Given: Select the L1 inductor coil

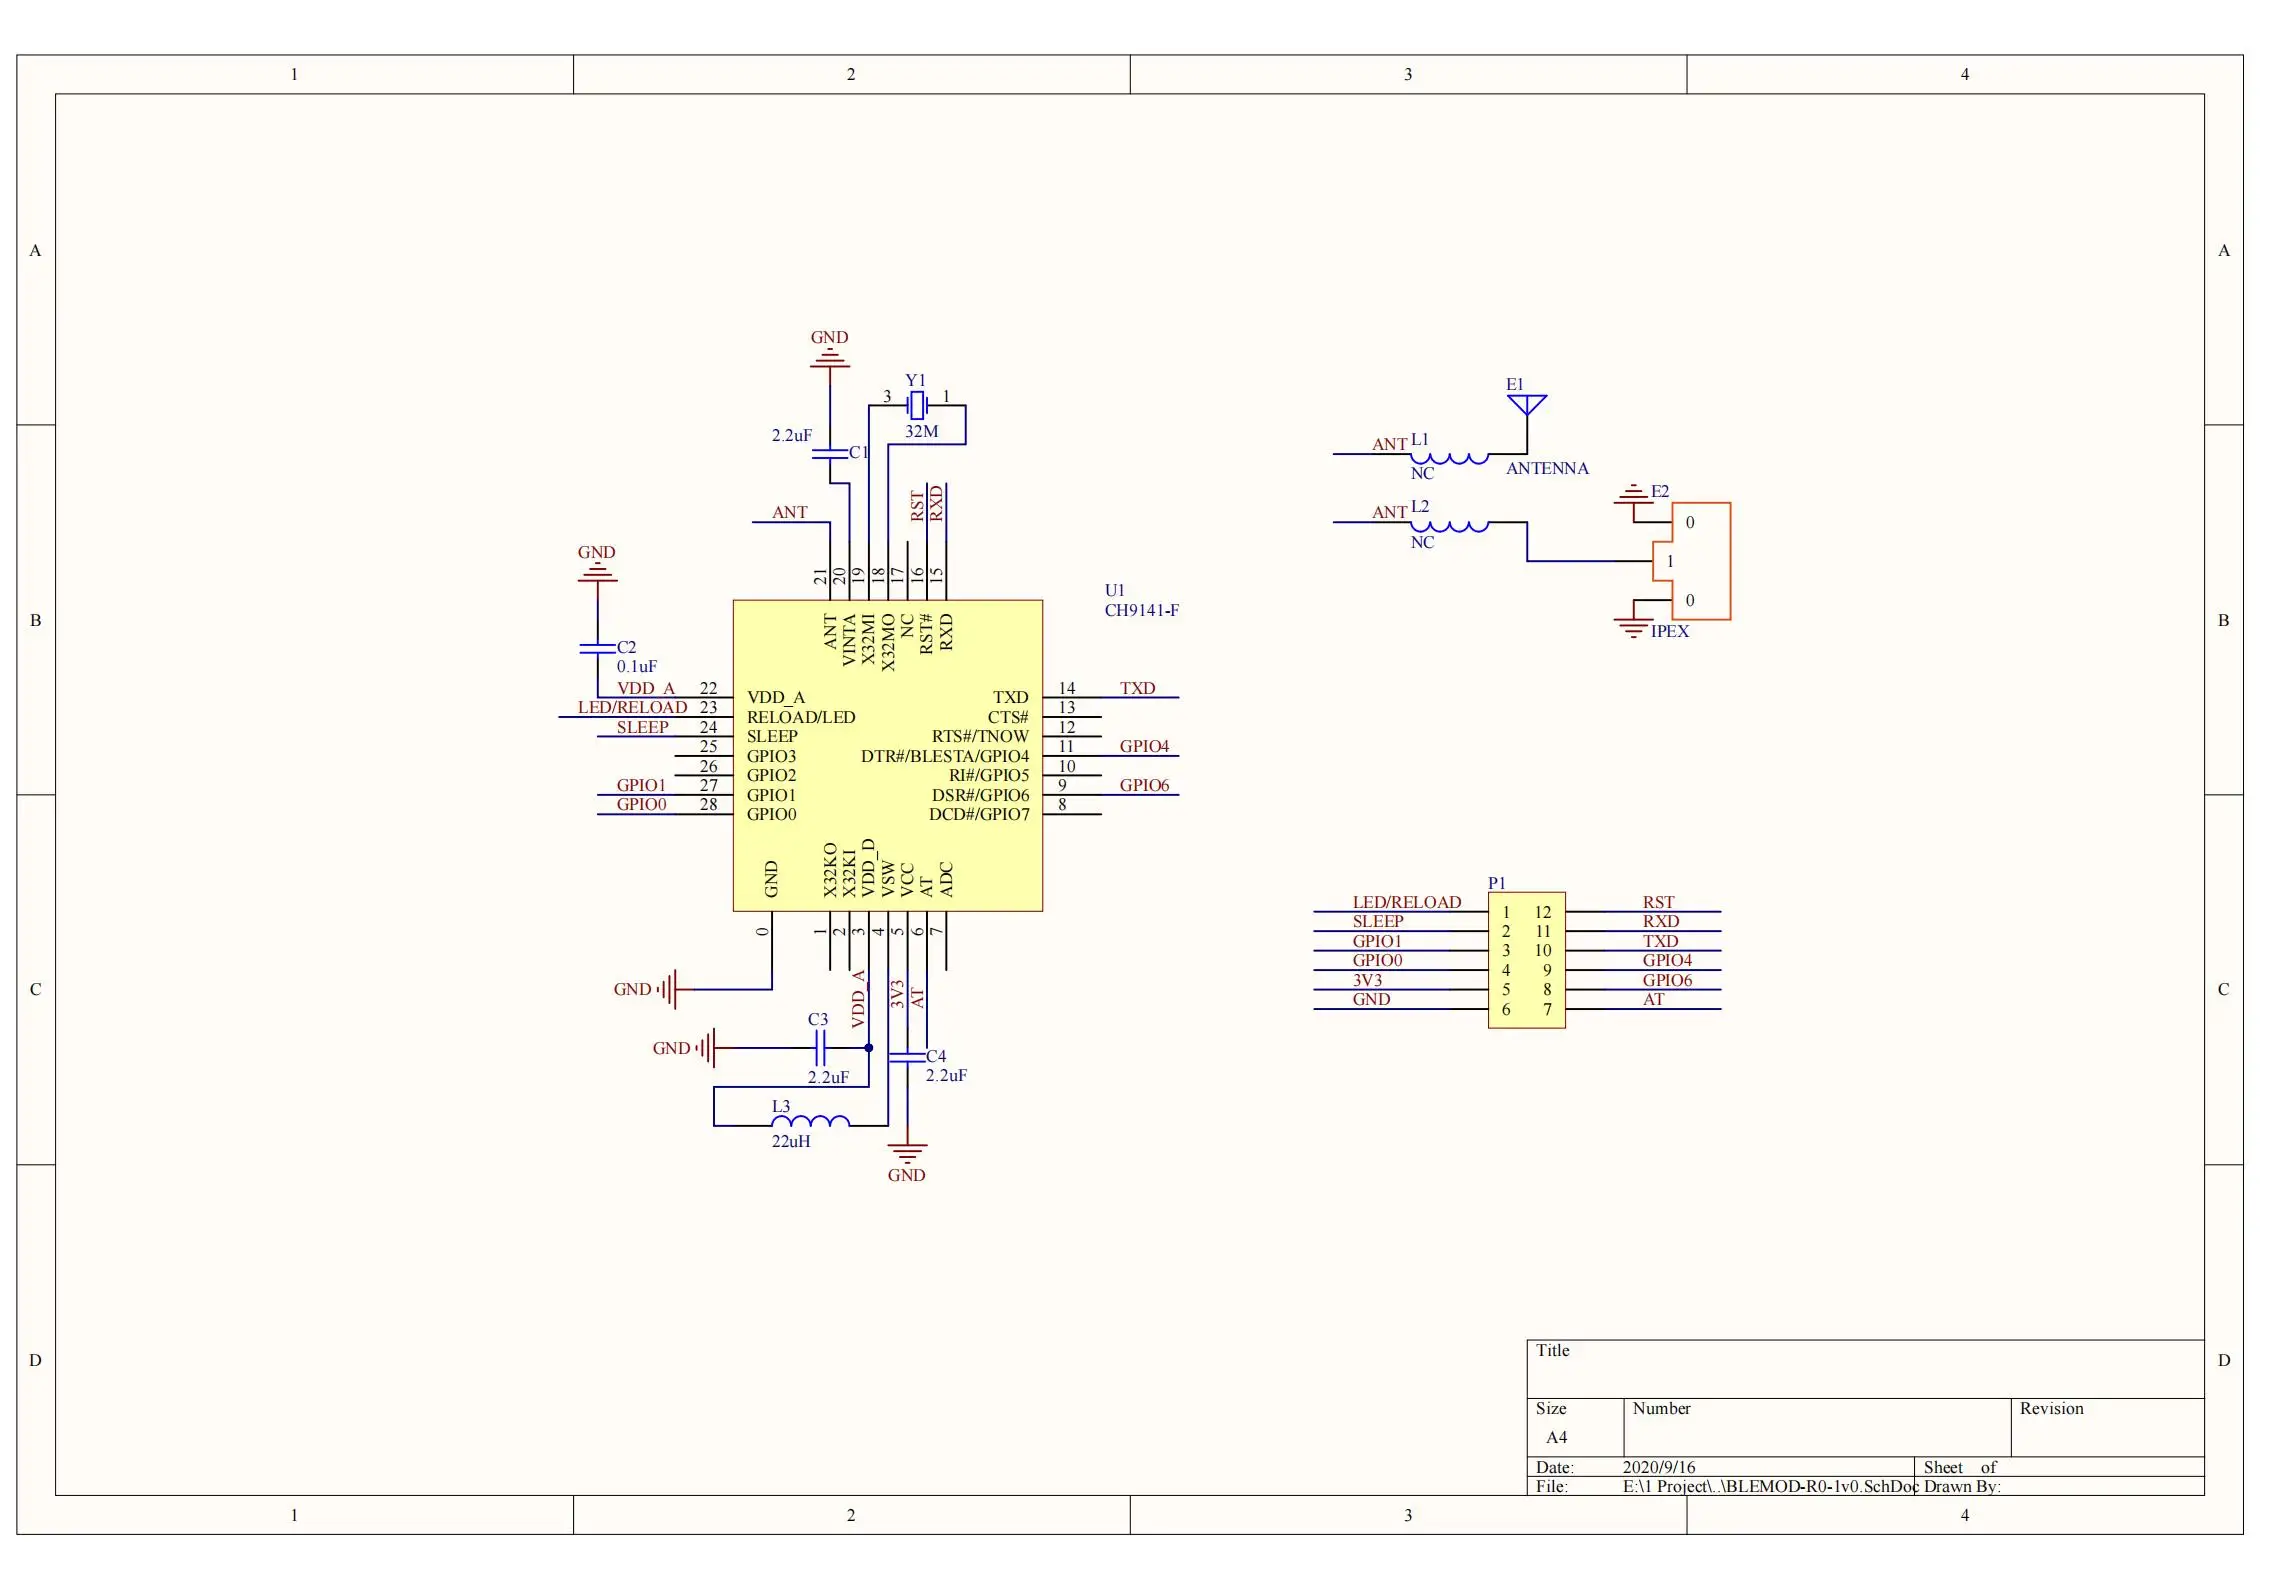Looking at the screenshot, I should pos(1449,458).
